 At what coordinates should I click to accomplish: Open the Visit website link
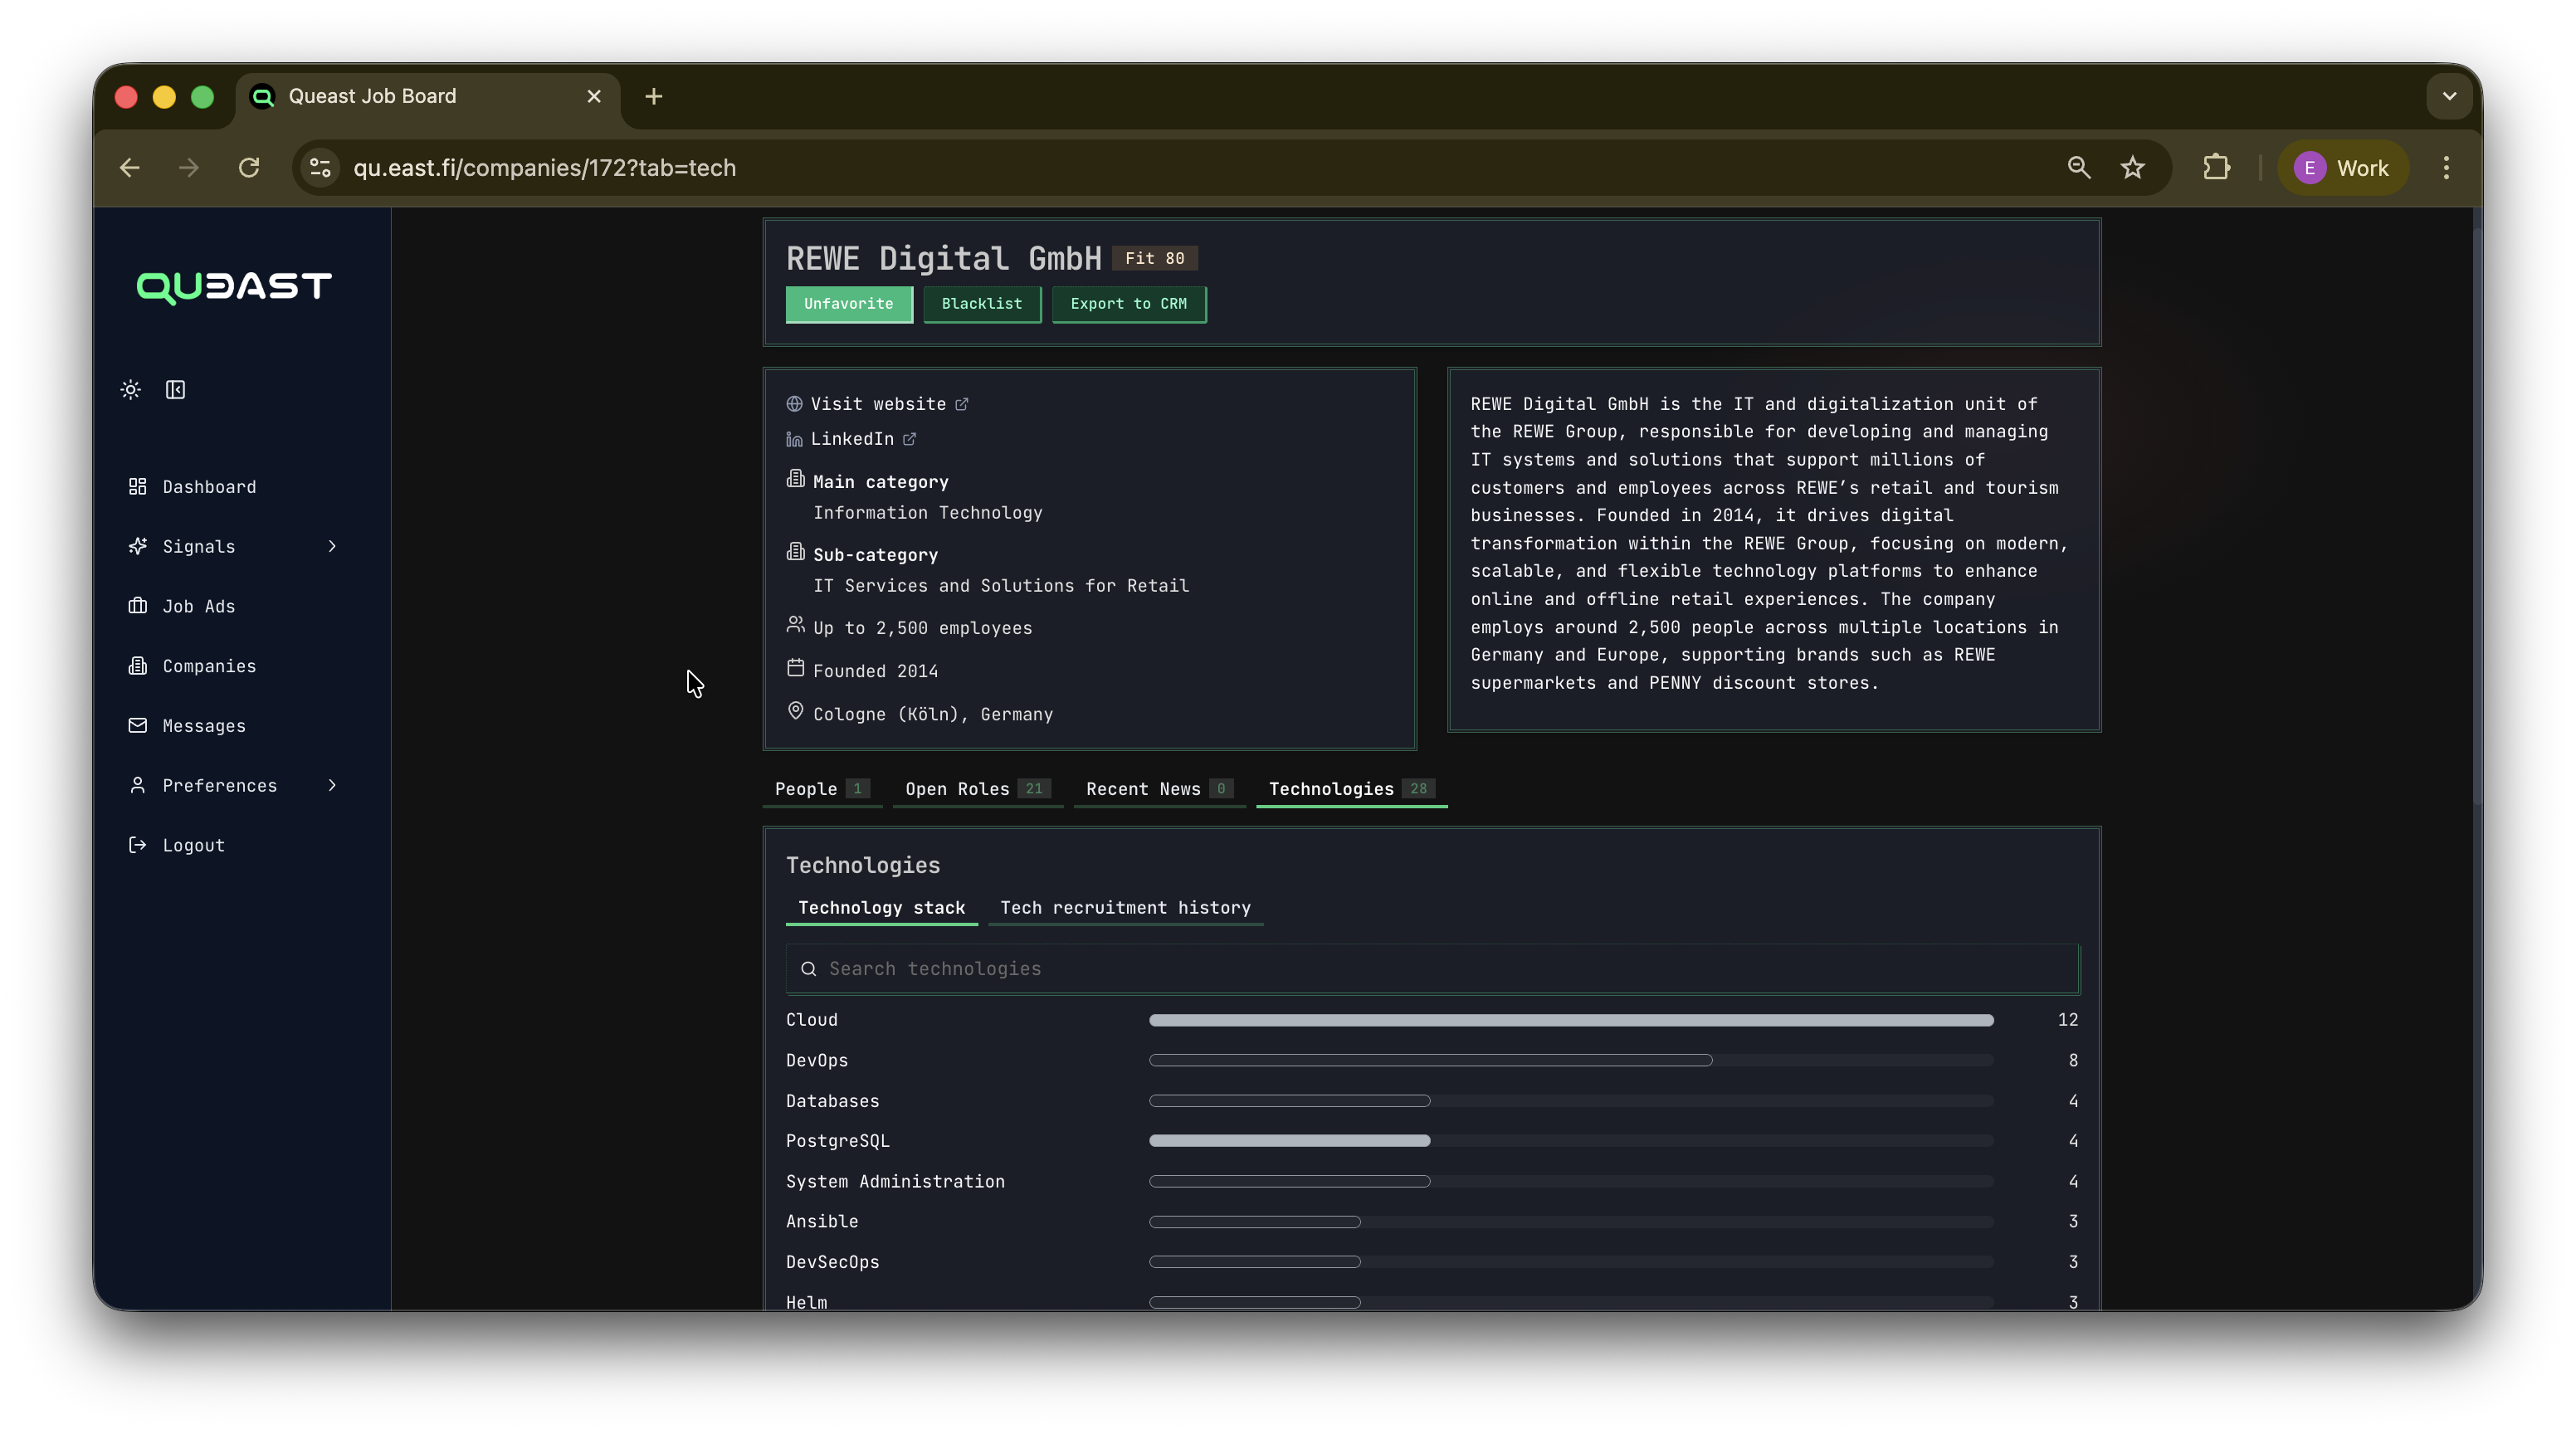point(877,404)
